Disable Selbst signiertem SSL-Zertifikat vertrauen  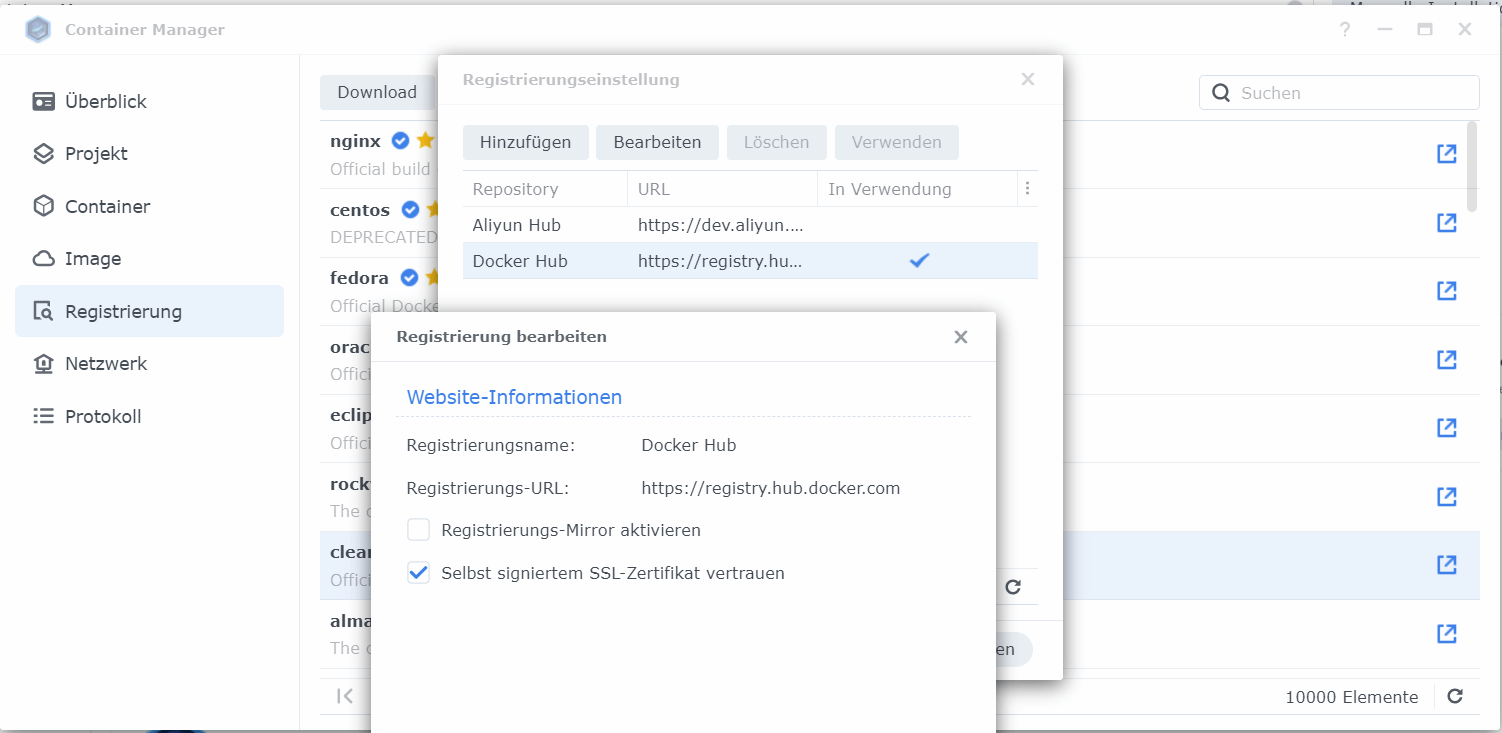coord(418,573)
